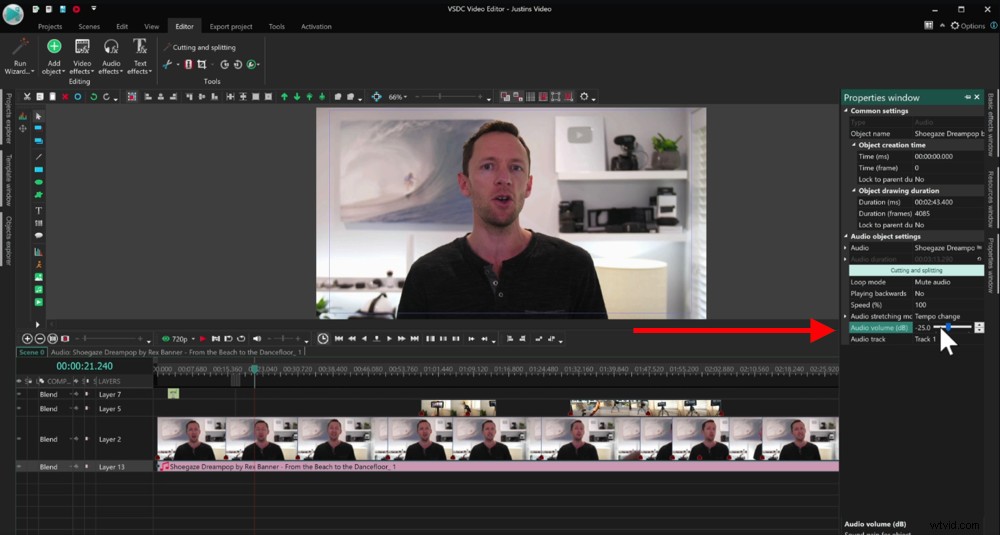Select the line drawing tool in left toolbar
Viewport: 1000px width, 535px height.
pyautogui.click(x=38, y=156)
